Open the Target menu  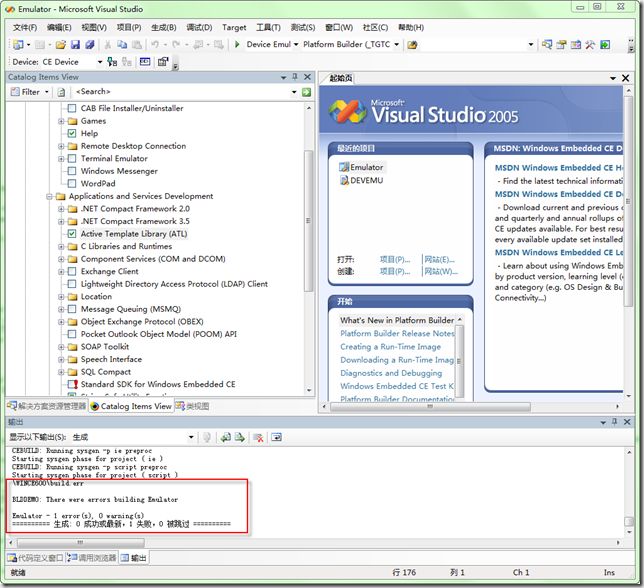[x=234, y=28]
